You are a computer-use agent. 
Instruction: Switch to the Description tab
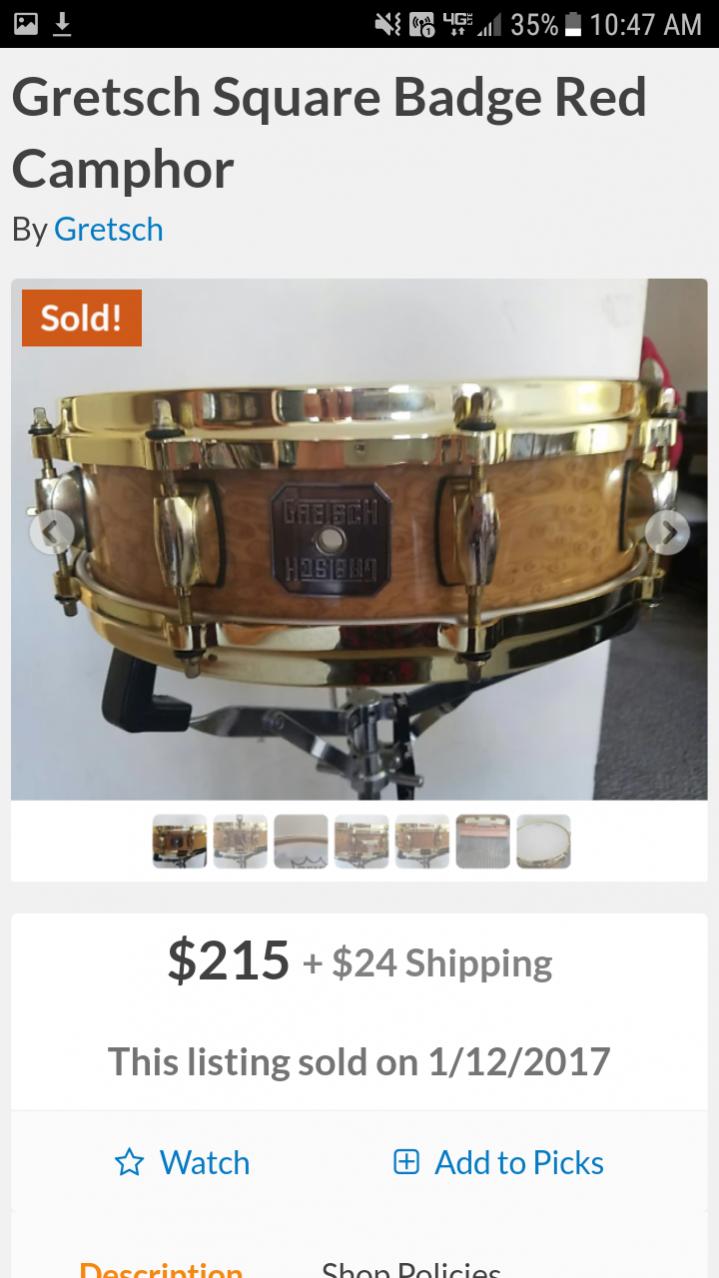(x=161, y=1268)
